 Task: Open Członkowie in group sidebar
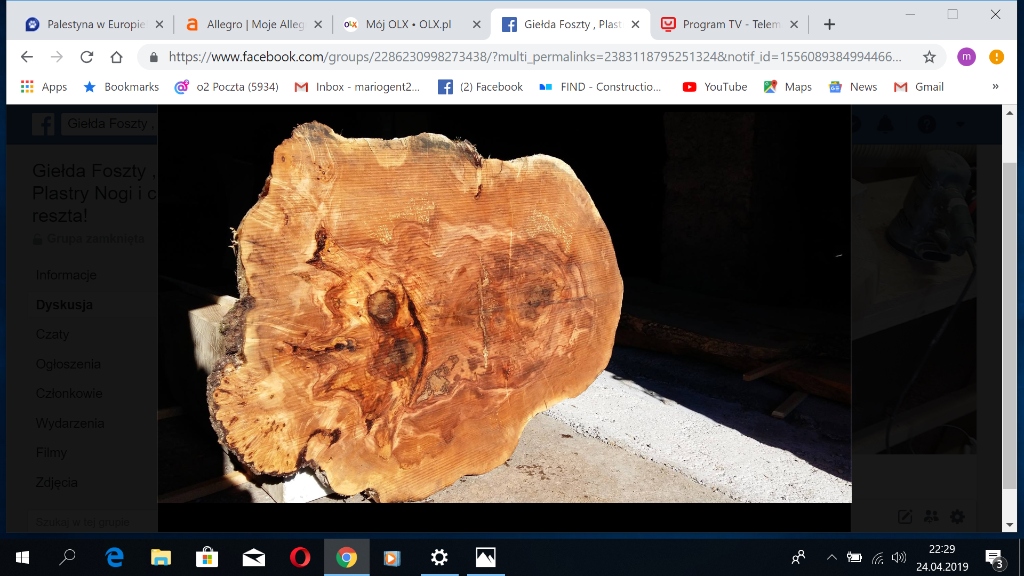point(69,393)
